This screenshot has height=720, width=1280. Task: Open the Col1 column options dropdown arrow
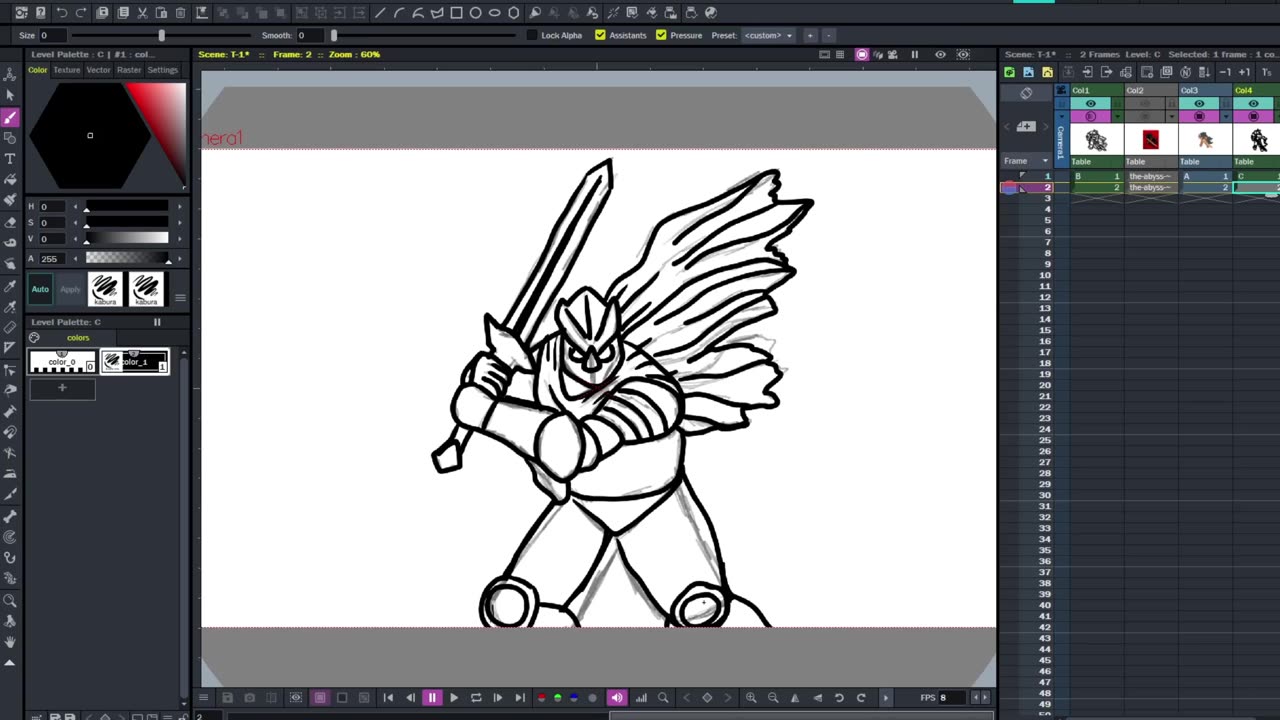click(1117, 116)
